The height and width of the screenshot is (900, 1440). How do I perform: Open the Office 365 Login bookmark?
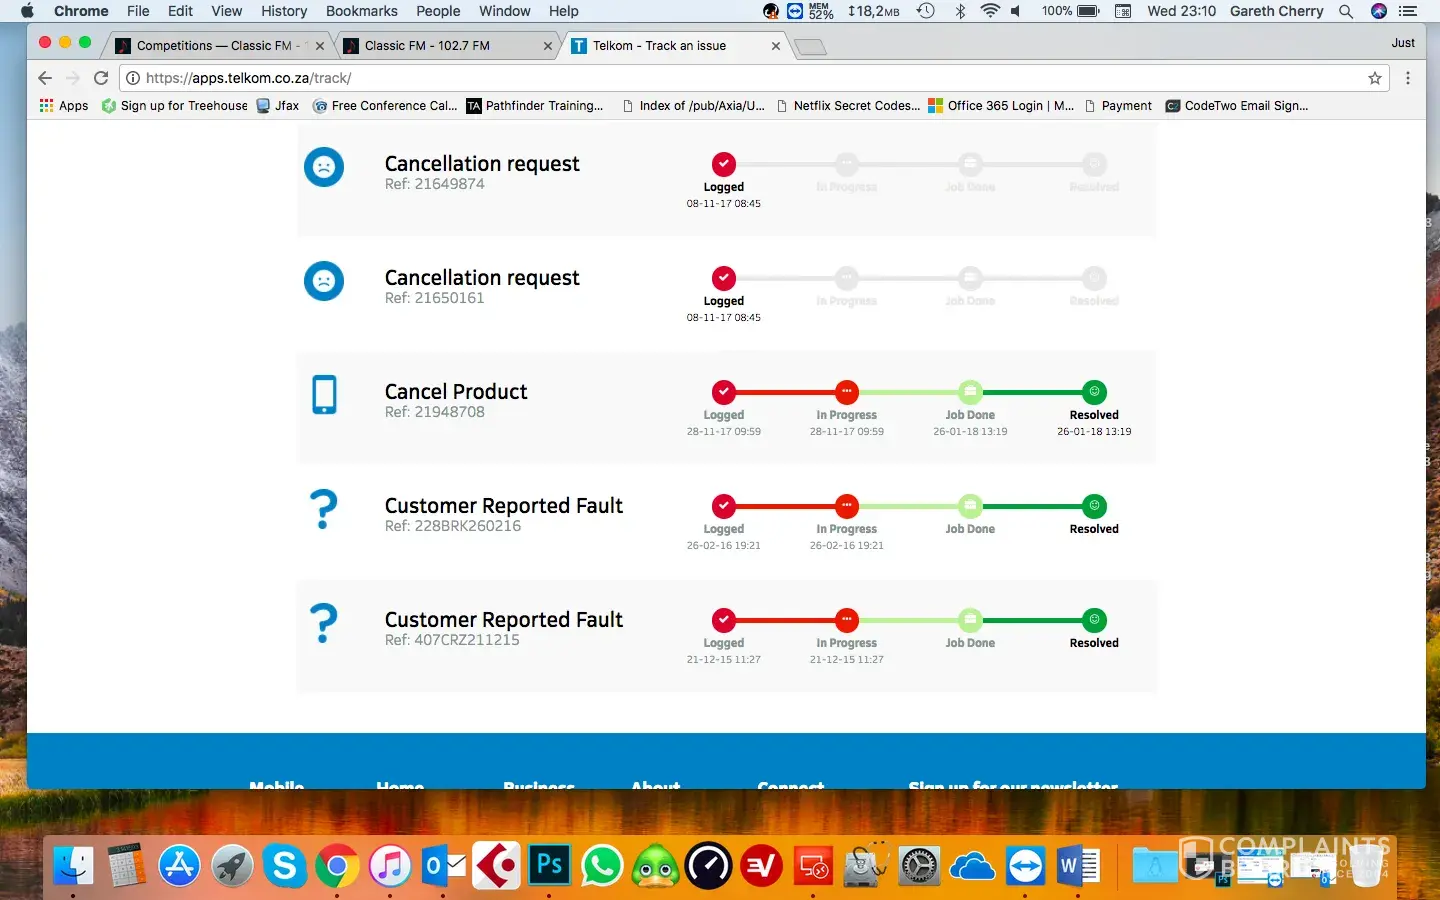click(1001, 106)
